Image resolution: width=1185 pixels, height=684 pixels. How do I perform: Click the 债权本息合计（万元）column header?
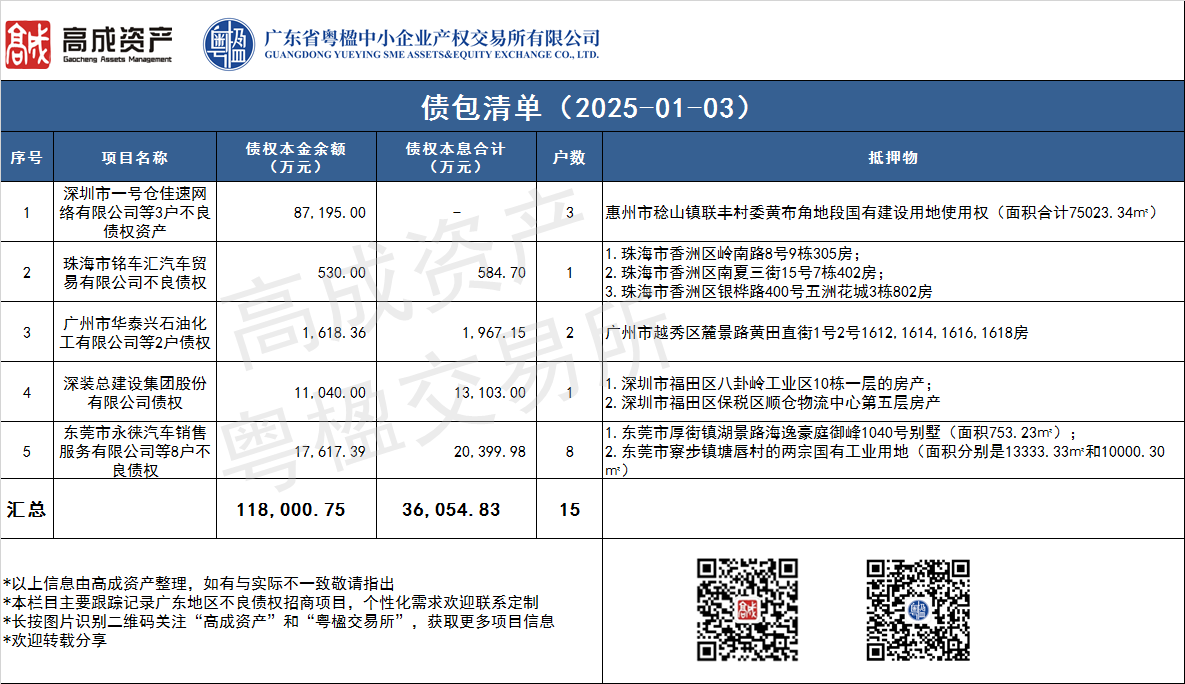click(x=456, y=157)
